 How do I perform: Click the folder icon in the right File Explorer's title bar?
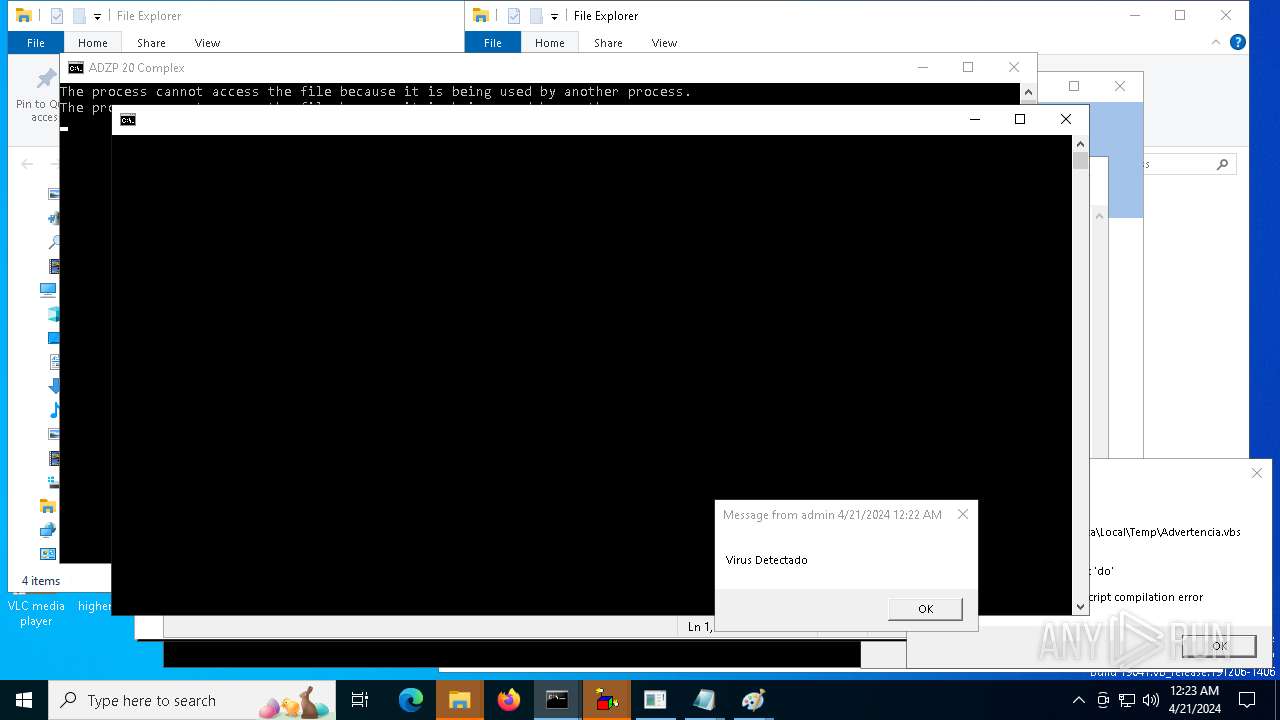[x=481, y=16]
